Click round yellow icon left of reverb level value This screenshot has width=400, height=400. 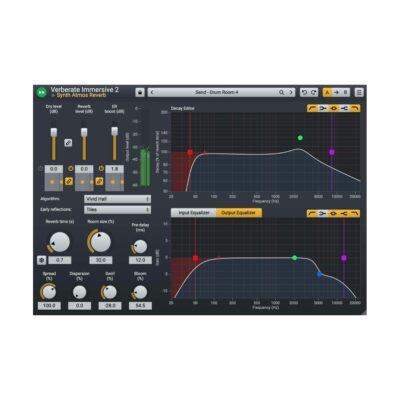(71, 169)
